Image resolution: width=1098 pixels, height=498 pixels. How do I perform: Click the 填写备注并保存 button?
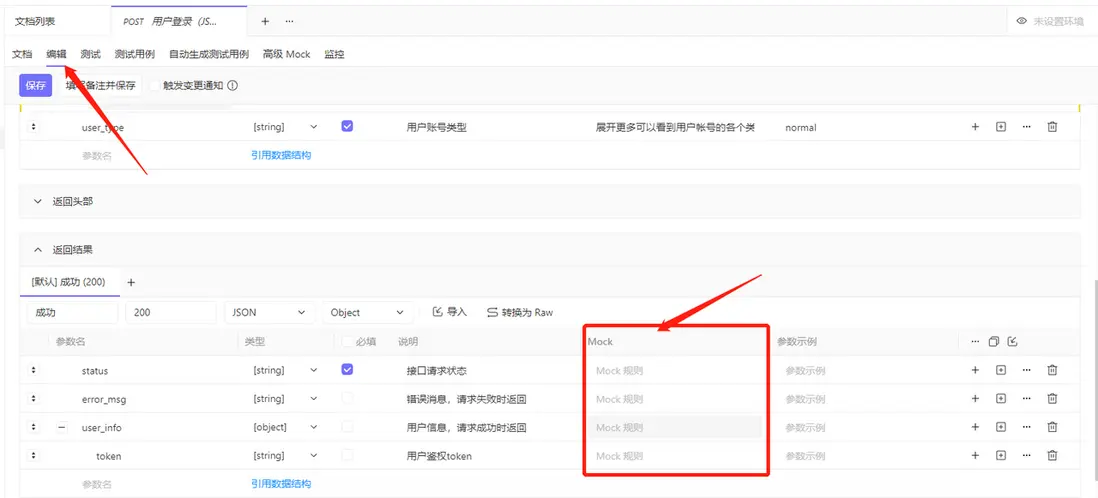pos(100,85)
